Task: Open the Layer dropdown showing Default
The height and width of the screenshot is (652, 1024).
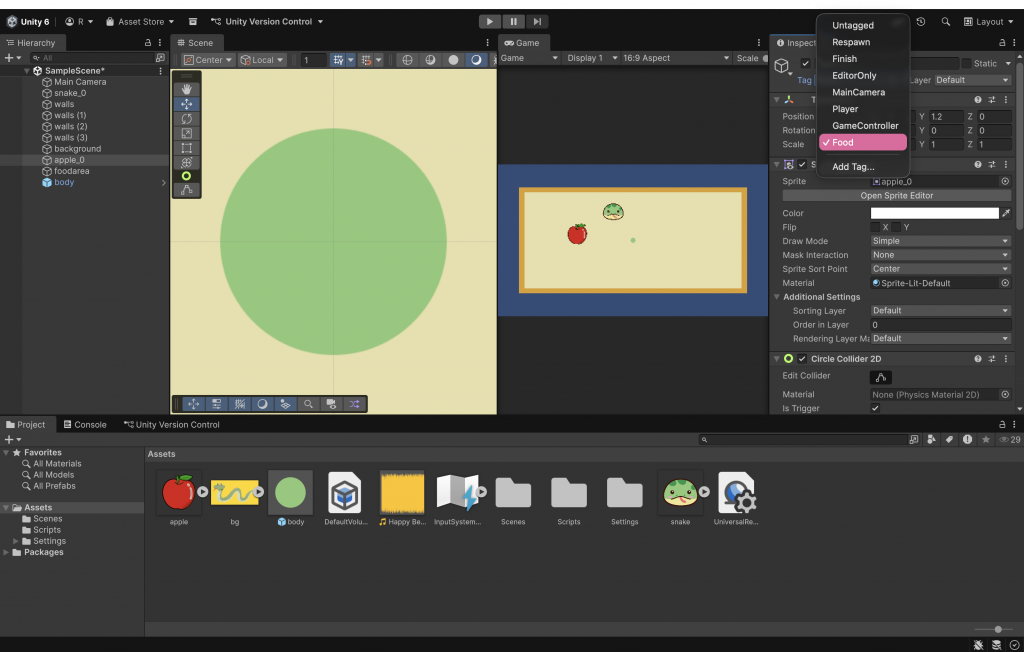Action: (x=972, y=80)
